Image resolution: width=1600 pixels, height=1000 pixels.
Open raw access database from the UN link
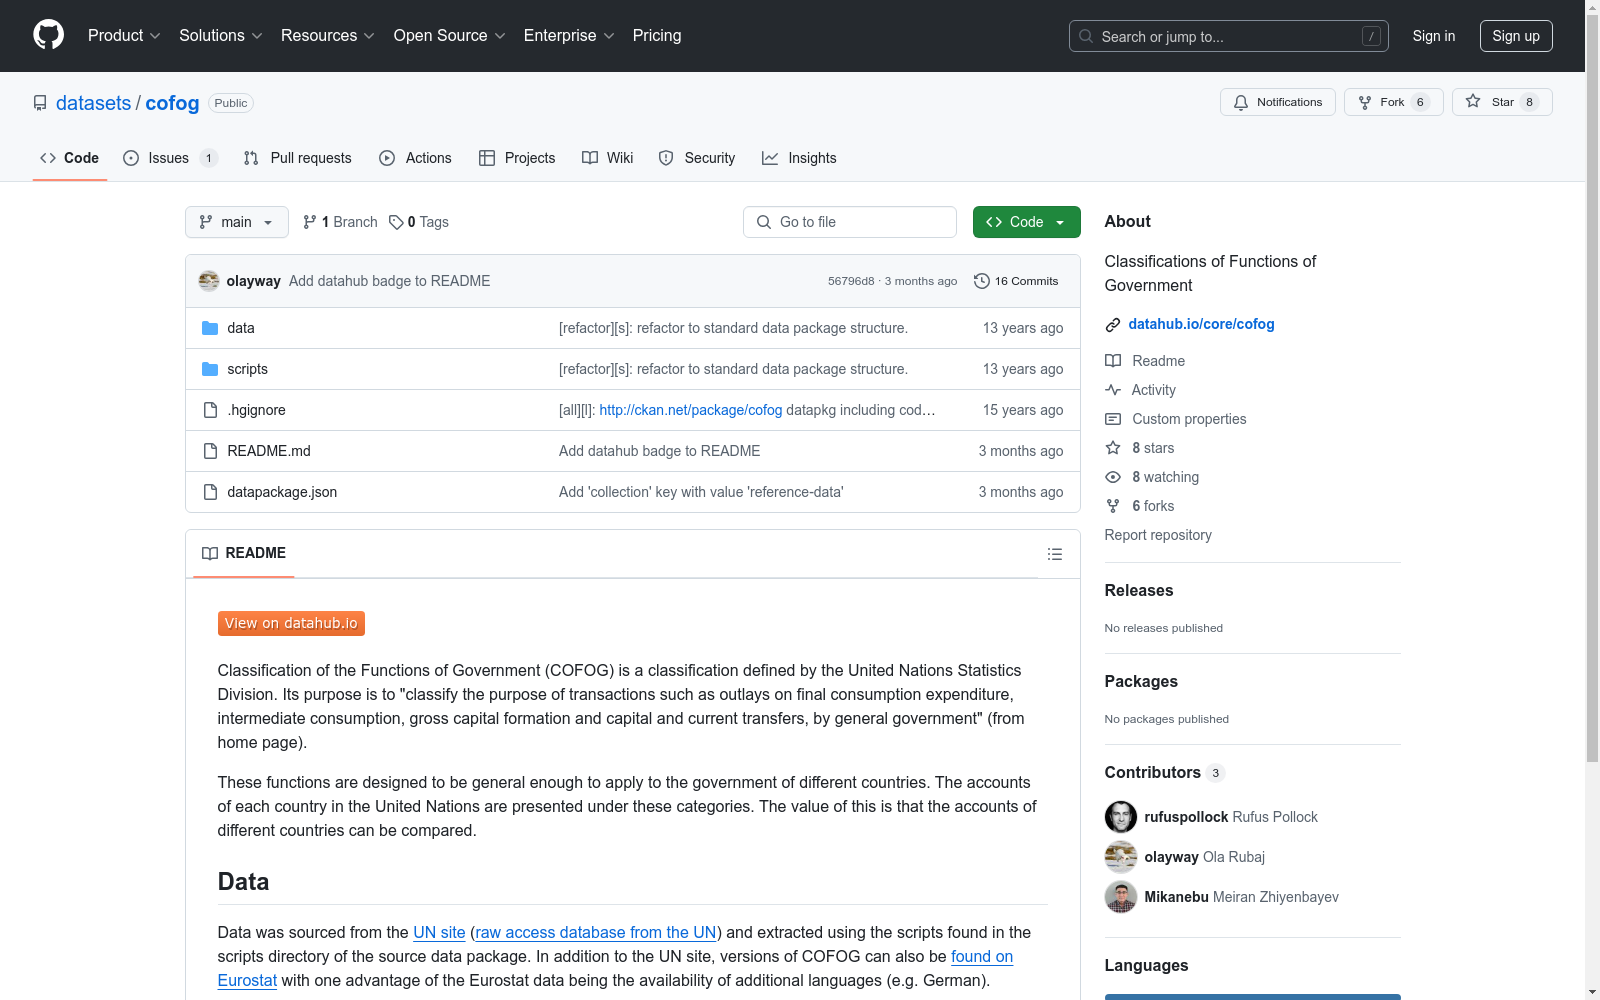coord(596,932)
